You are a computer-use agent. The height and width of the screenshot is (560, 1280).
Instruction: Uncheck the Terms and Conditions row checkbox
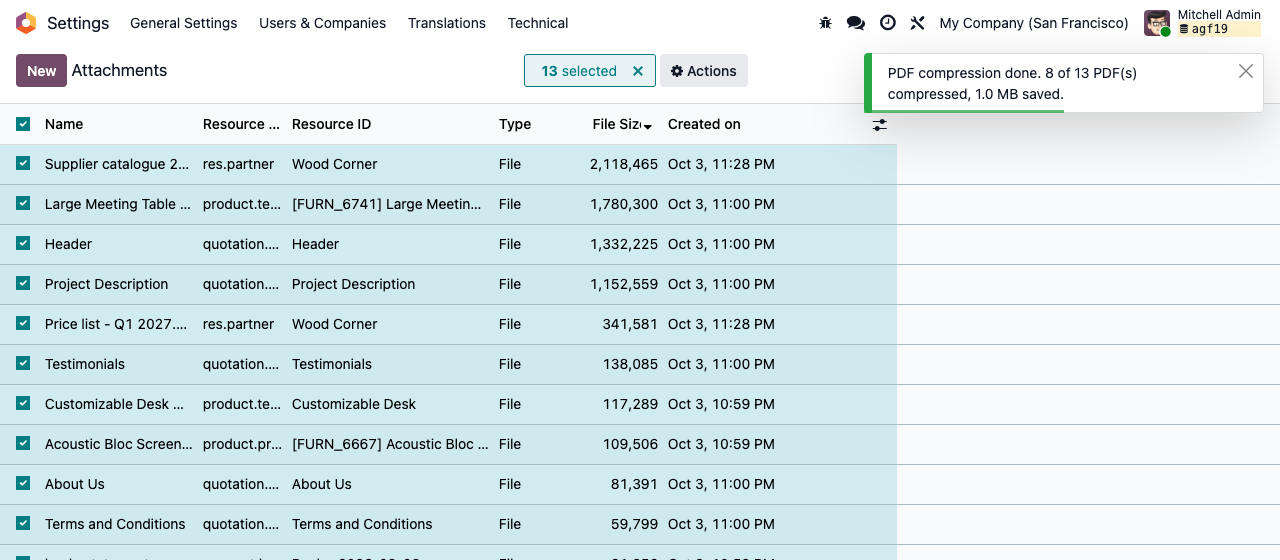23,523
